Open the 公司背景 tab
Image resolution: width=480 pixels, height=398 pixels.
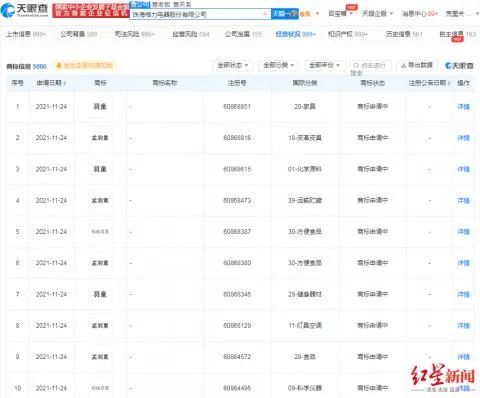78,34
